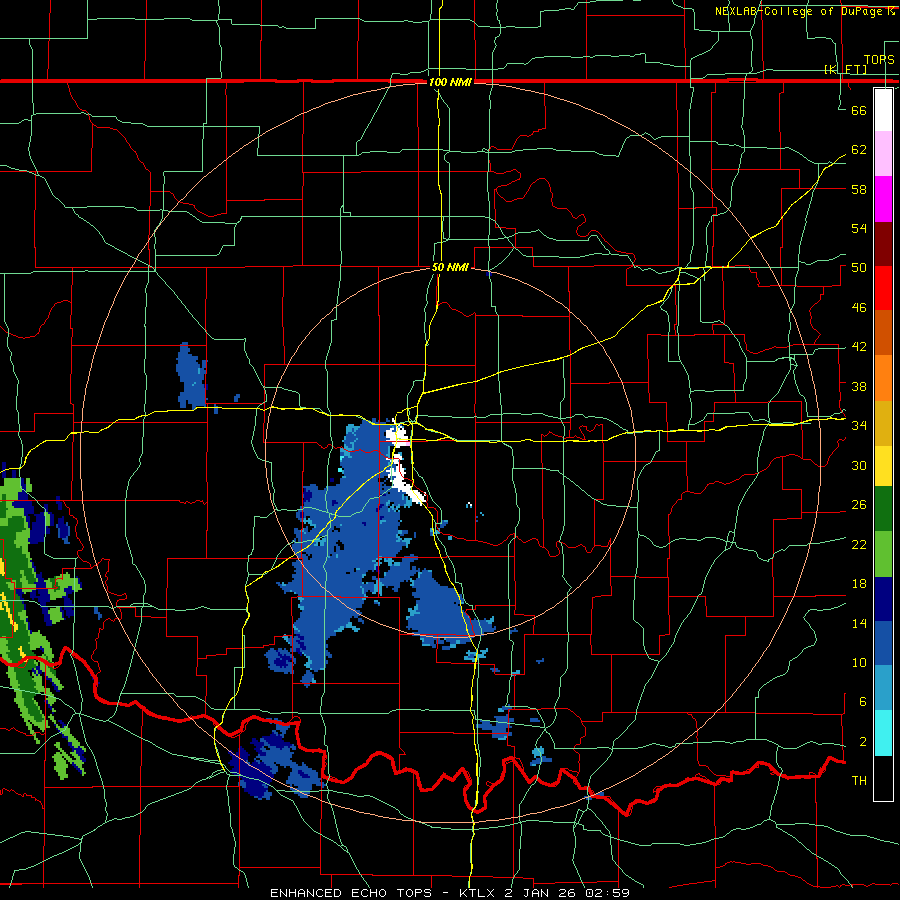Click the "[K FT]" units label
900x900 pixels.
click(x=845, y=69)
